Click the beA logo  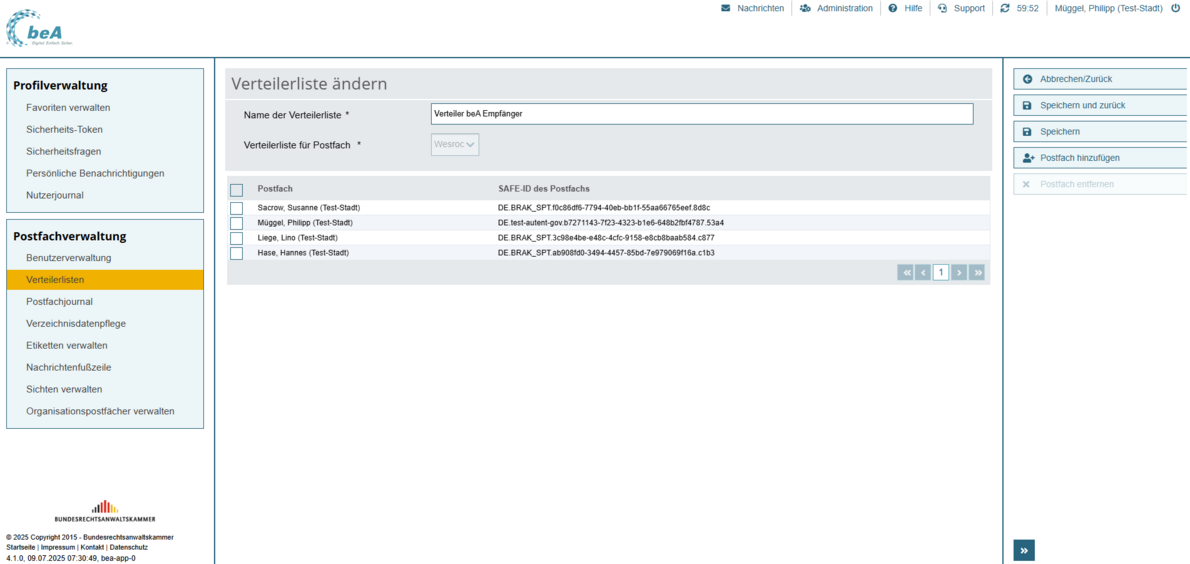[39, 29]
